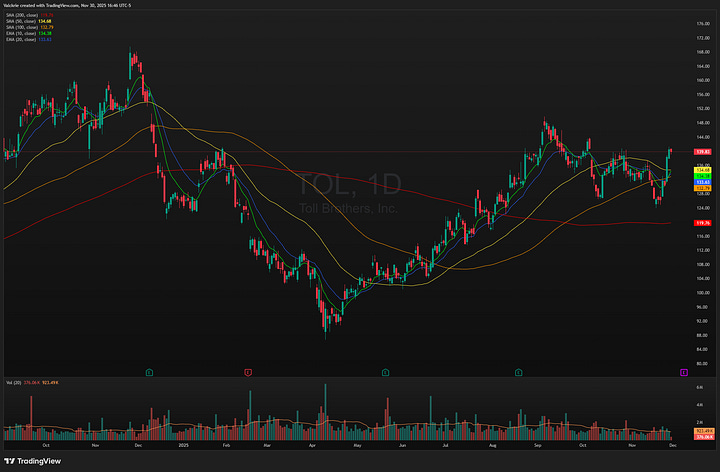Viewport: 720px width, 472px height.
Task: Open the May earnings marker icon
Action: 385,372
